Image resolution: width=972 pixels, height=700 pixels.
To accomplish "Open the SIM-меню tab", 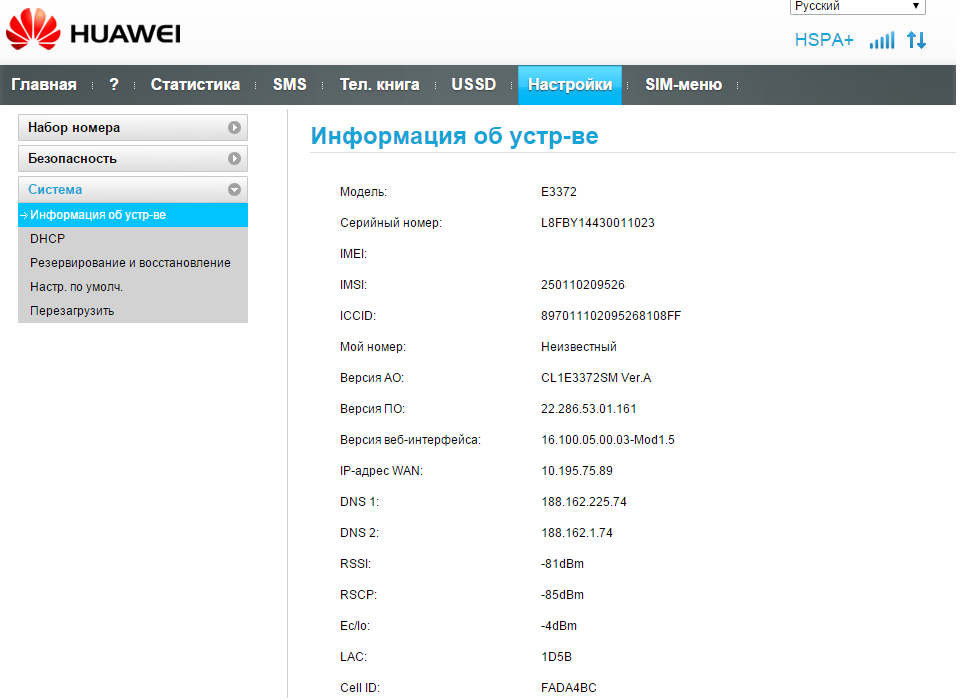I will (683, 84).
